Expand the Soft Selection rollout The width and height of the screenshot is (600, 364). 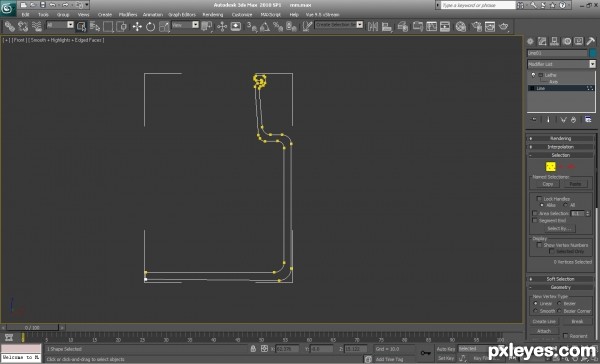[561, 279]
